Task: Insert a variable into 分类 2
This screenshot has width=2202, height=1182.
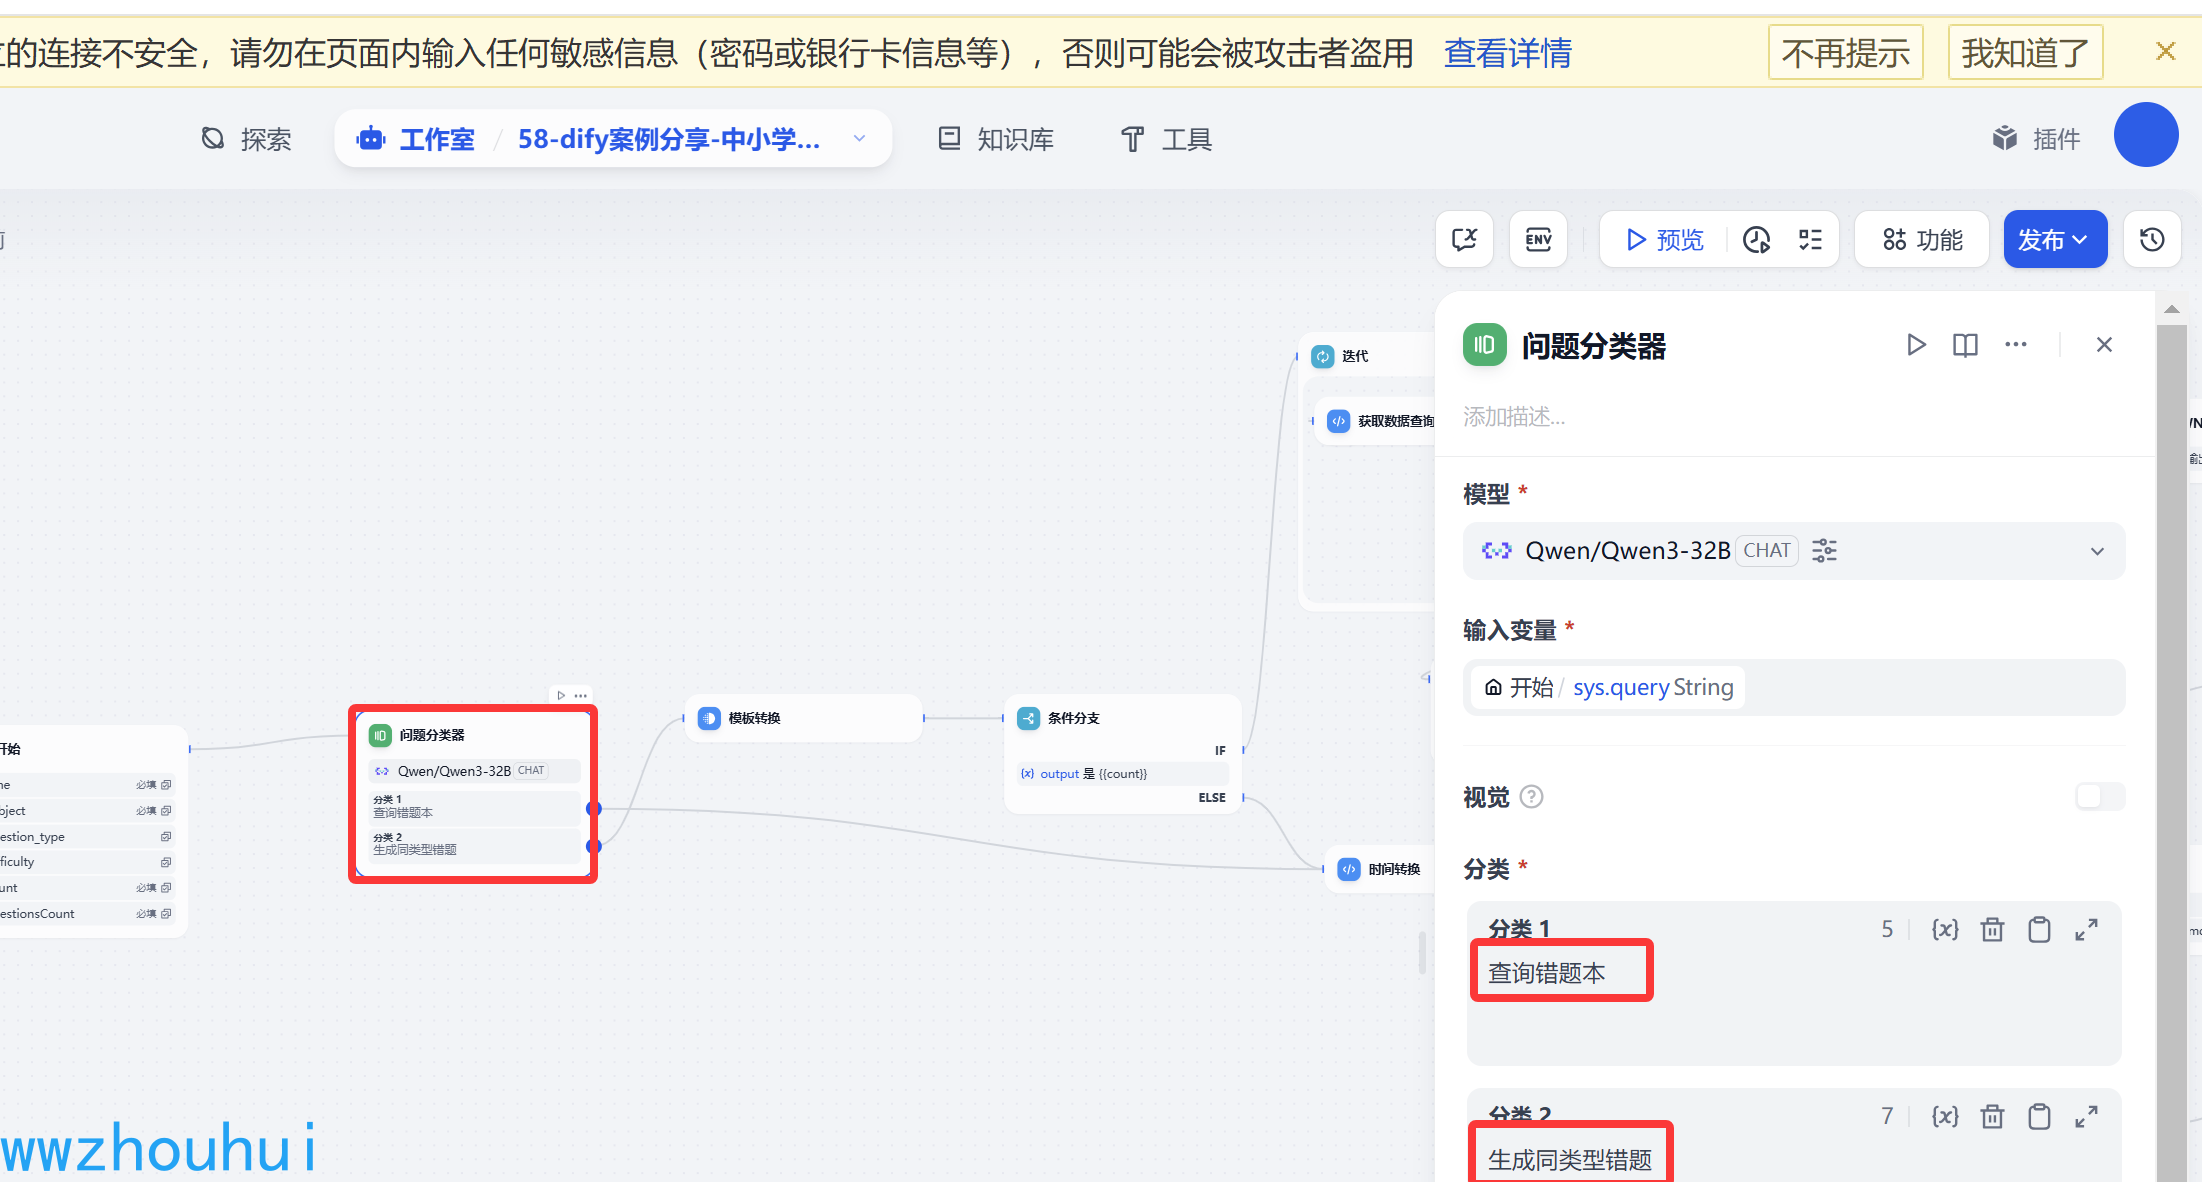Action: (x=1945, y=1116)
